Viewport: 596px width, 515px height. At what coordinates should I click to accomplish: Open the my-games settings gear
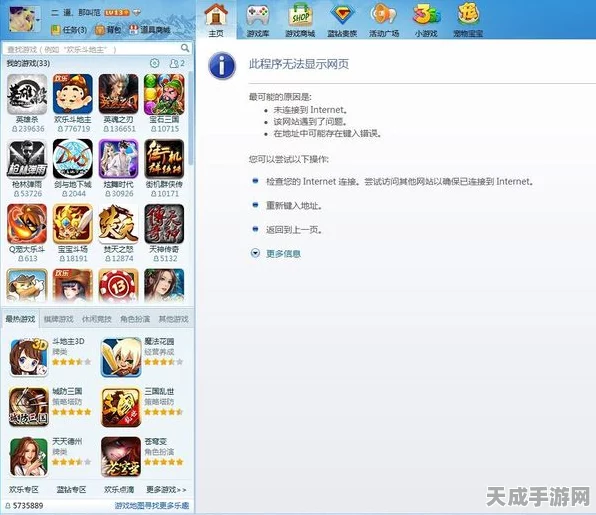154,63
